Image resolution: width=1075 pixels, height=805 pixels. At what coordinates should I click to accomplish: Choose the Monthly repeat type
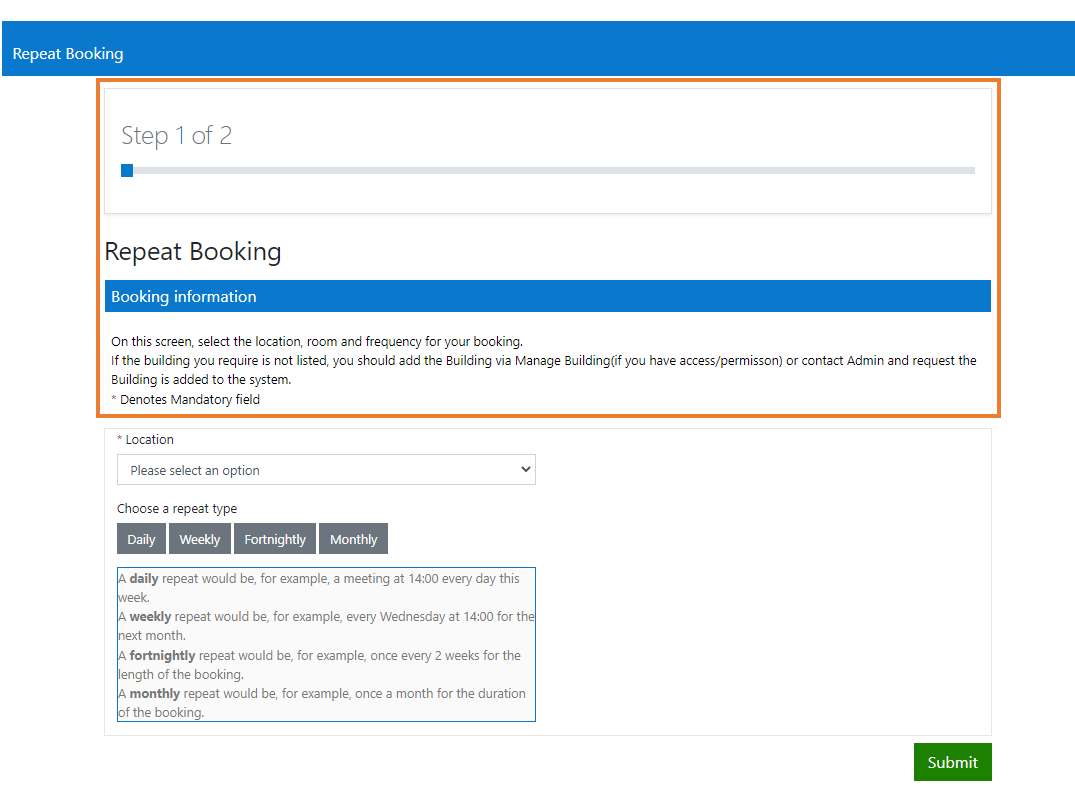point(353,539)
